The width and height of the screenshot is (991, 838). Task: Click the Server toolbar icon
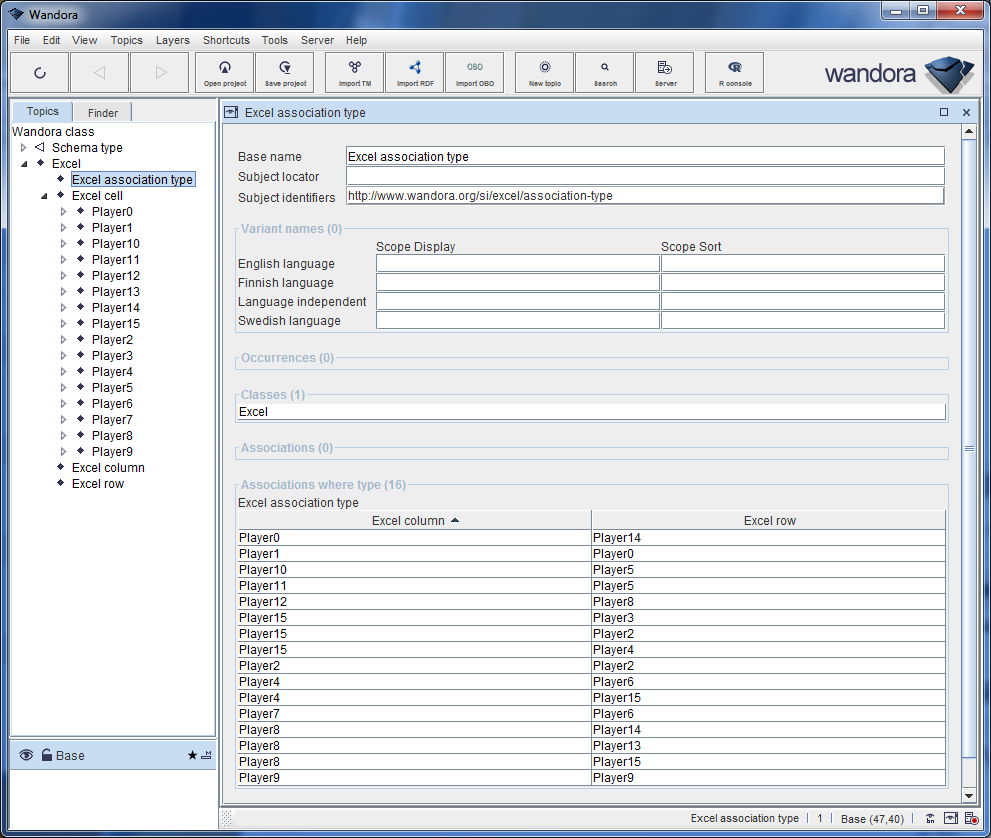pos(665,73)
